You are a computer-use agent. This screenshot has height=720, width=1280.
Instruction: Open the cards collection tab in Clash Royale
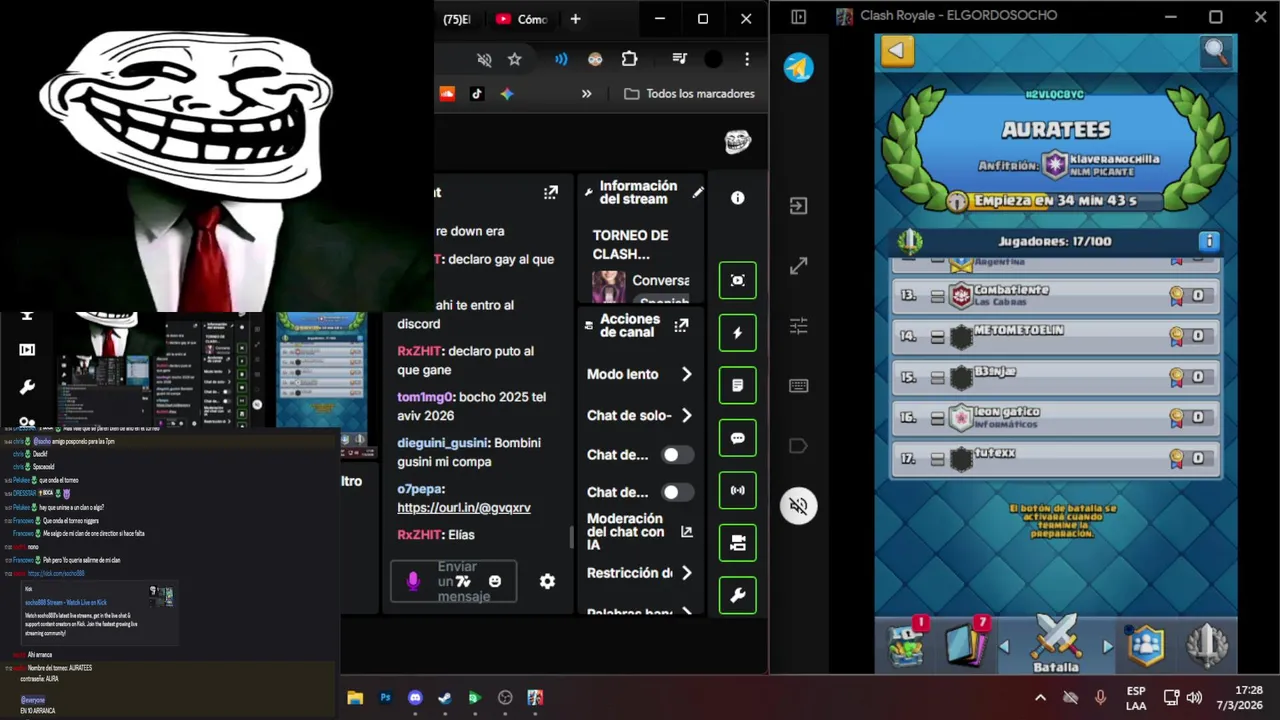tap(967, 644)
